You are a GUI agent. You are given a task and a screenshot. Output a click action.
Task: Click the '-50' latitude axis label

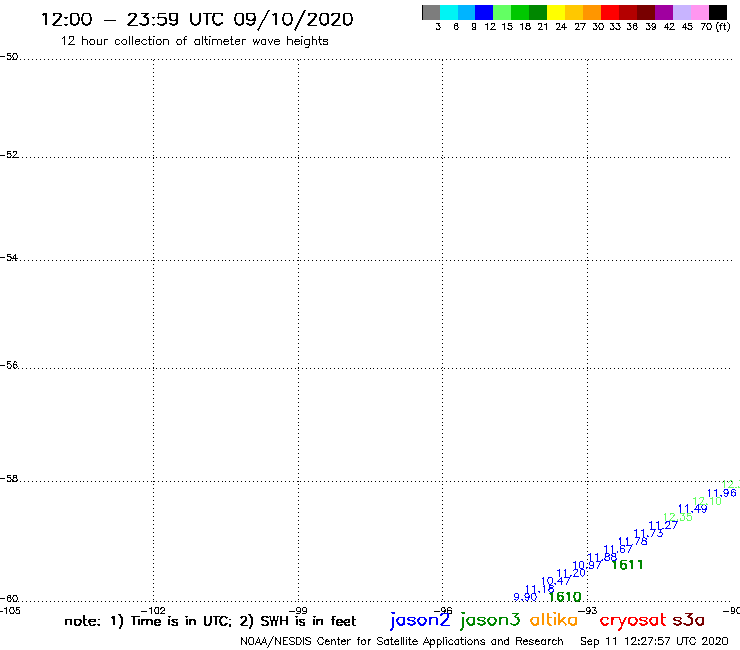(x=9, y=57)
